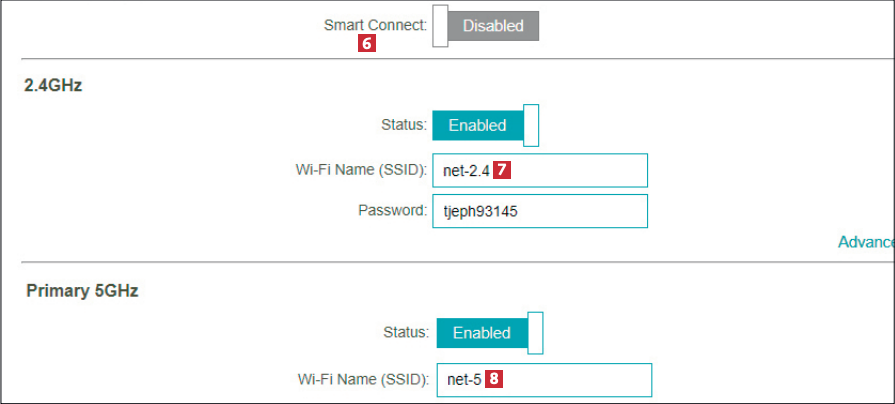895x404 pixels.
Task: Click the red number 7 callout marker
Action: [503, 170]
